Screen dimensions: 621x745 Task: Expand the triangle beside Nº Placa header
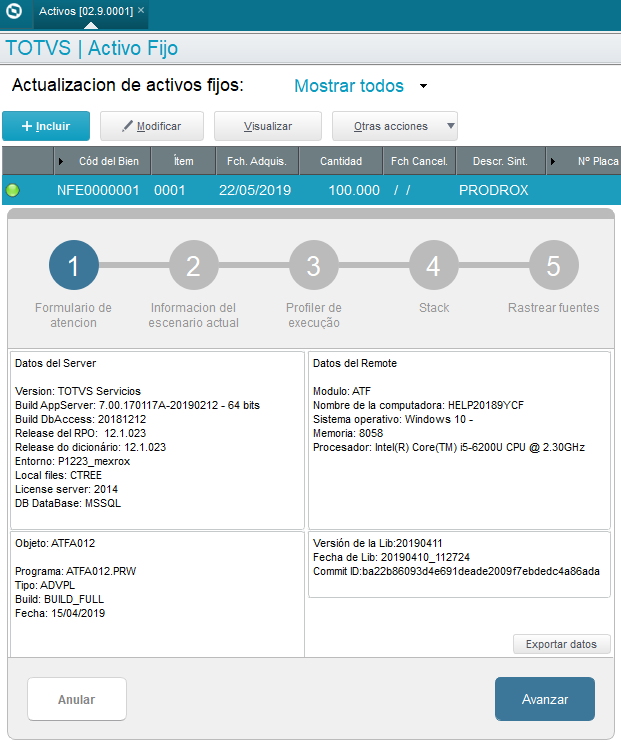pos(553,162)
